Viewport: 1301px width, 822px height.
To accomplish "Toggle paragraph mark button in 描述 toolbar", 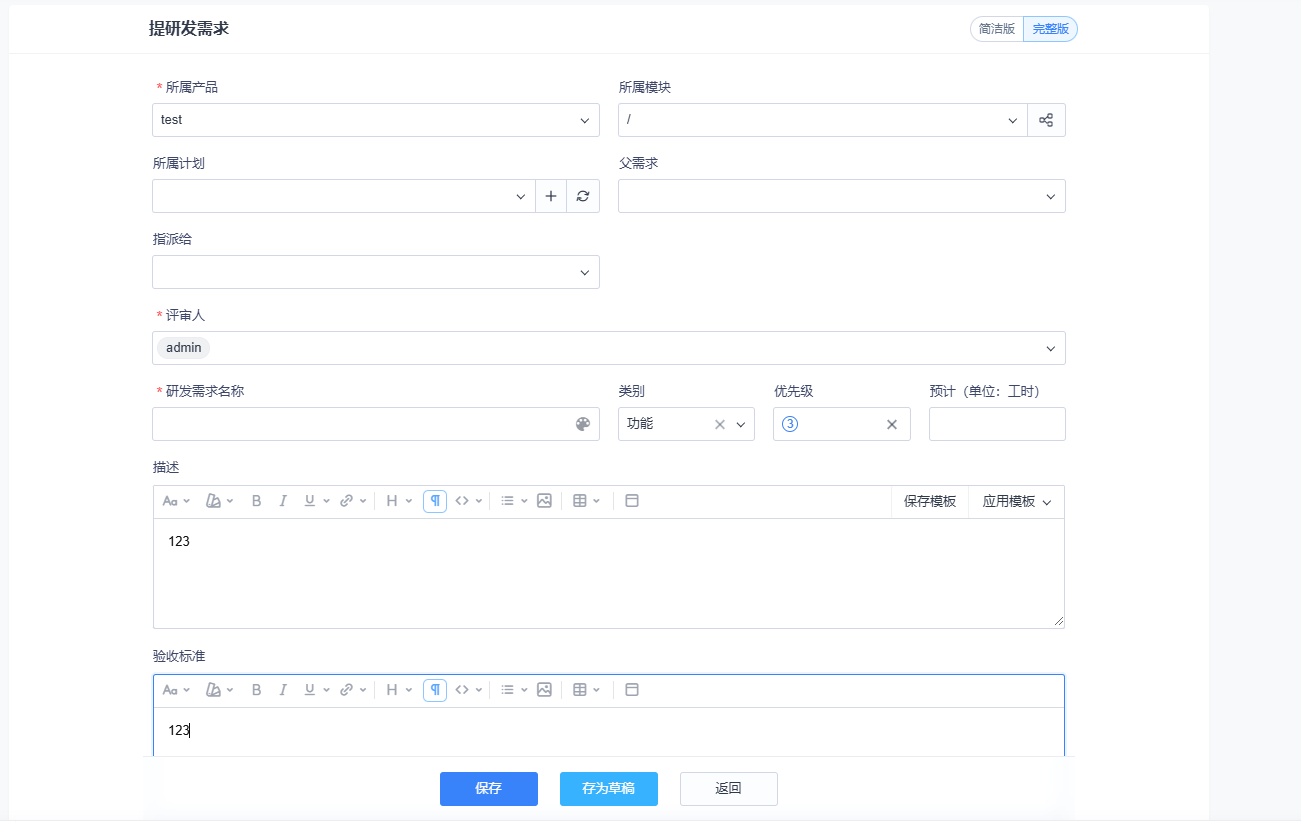I will [435, 501].
